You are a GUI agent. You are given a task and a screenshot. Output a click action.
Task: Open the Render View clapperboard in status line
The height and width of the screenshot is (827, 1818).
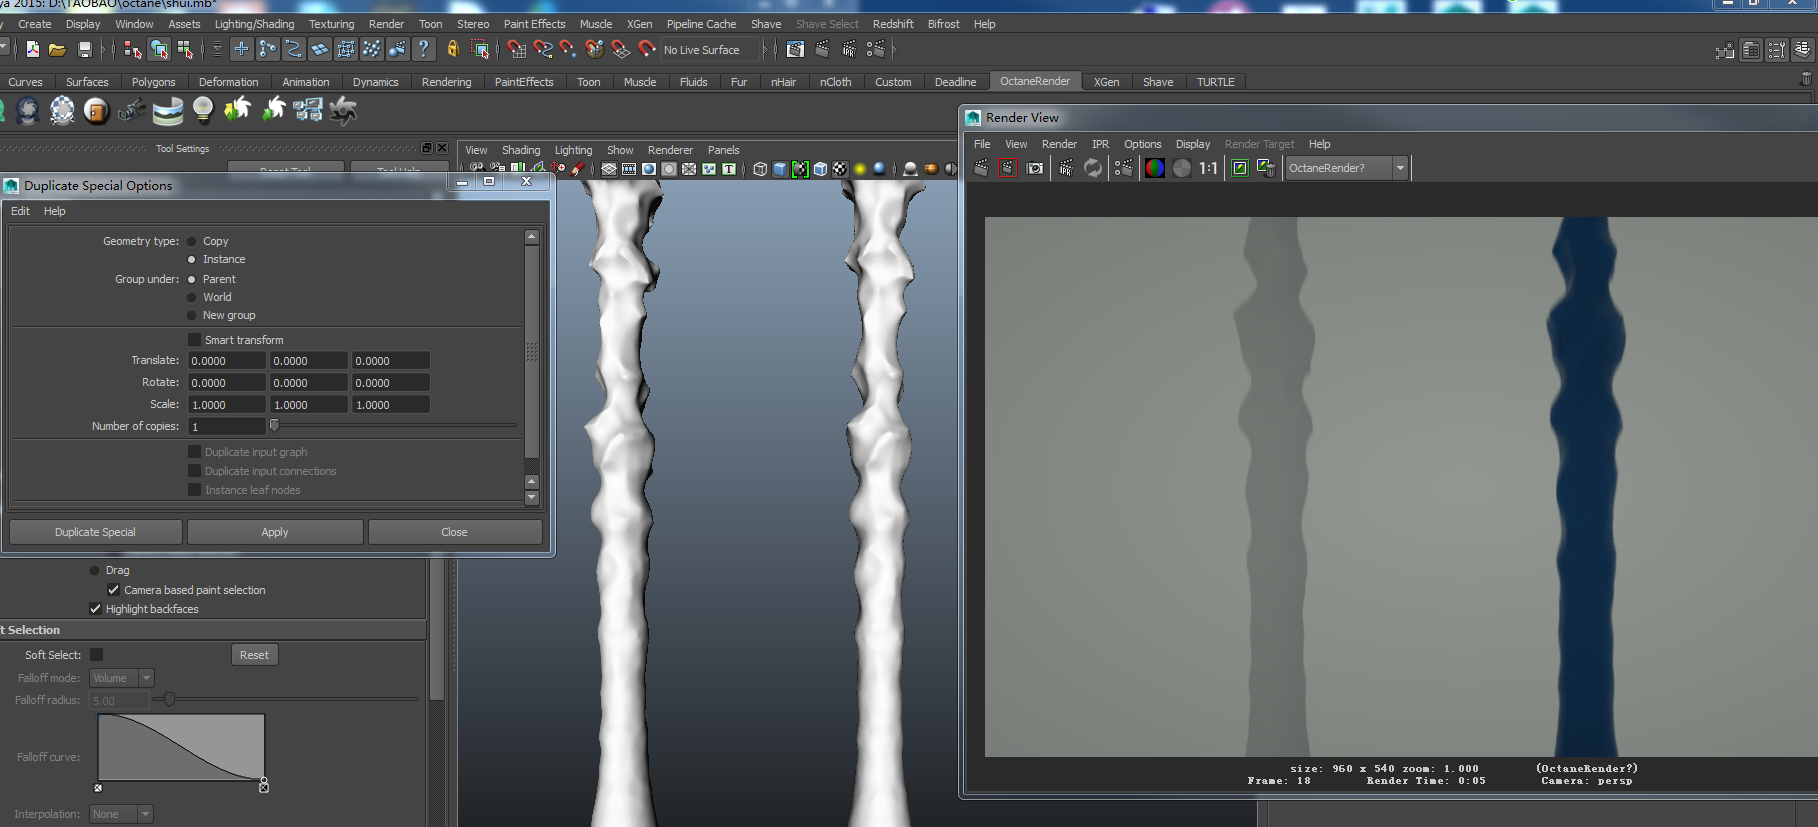[795, 49]
